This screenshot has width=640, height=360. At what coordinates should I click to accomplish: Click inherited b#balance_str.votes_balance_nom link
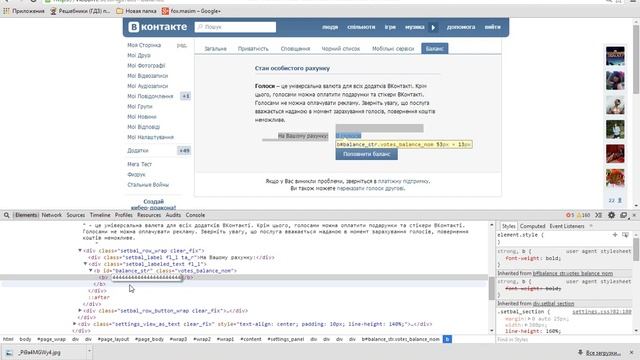573,273
